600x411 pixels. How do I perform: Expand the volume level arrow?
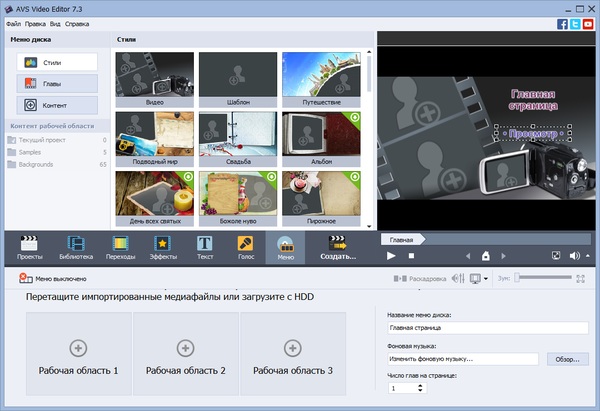tap(589, 256)
